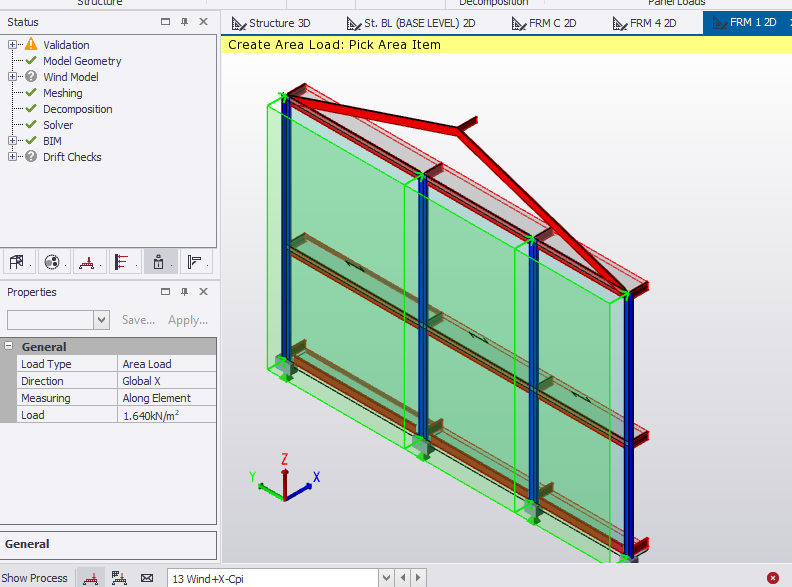Screen dimensions: 792x587
Task: Go to next loadcase arrow
Action: (x=418, y=577)
